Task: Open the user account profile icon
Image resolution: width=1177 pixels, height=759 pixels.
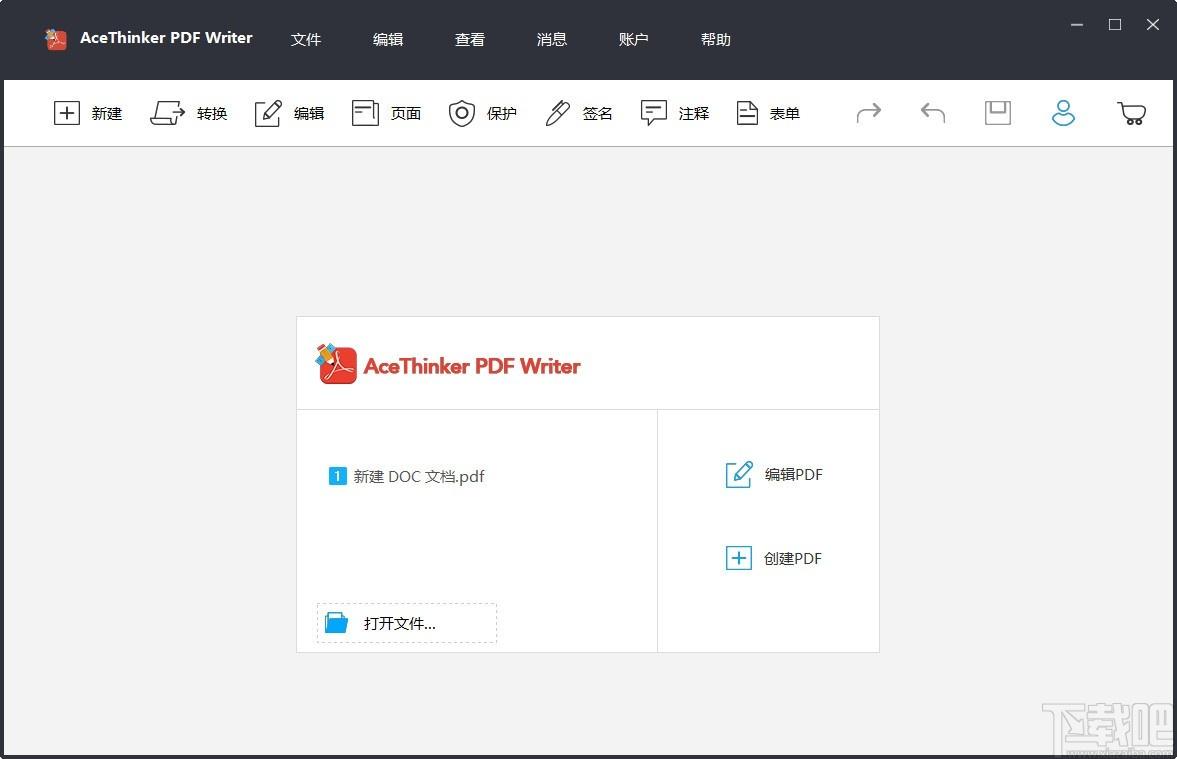Action: click(1063, 113)
